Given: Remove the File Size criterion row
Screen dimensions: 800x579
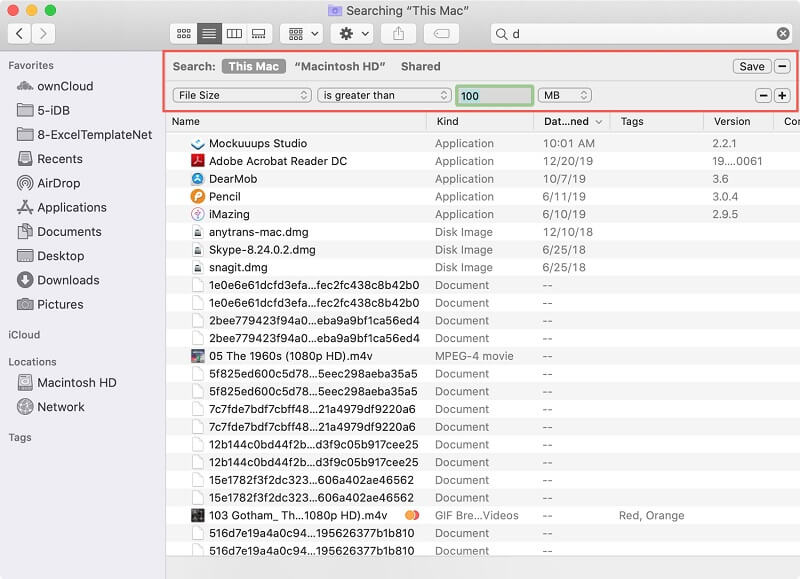Looking at the screenshot, I should pos(763,95).
